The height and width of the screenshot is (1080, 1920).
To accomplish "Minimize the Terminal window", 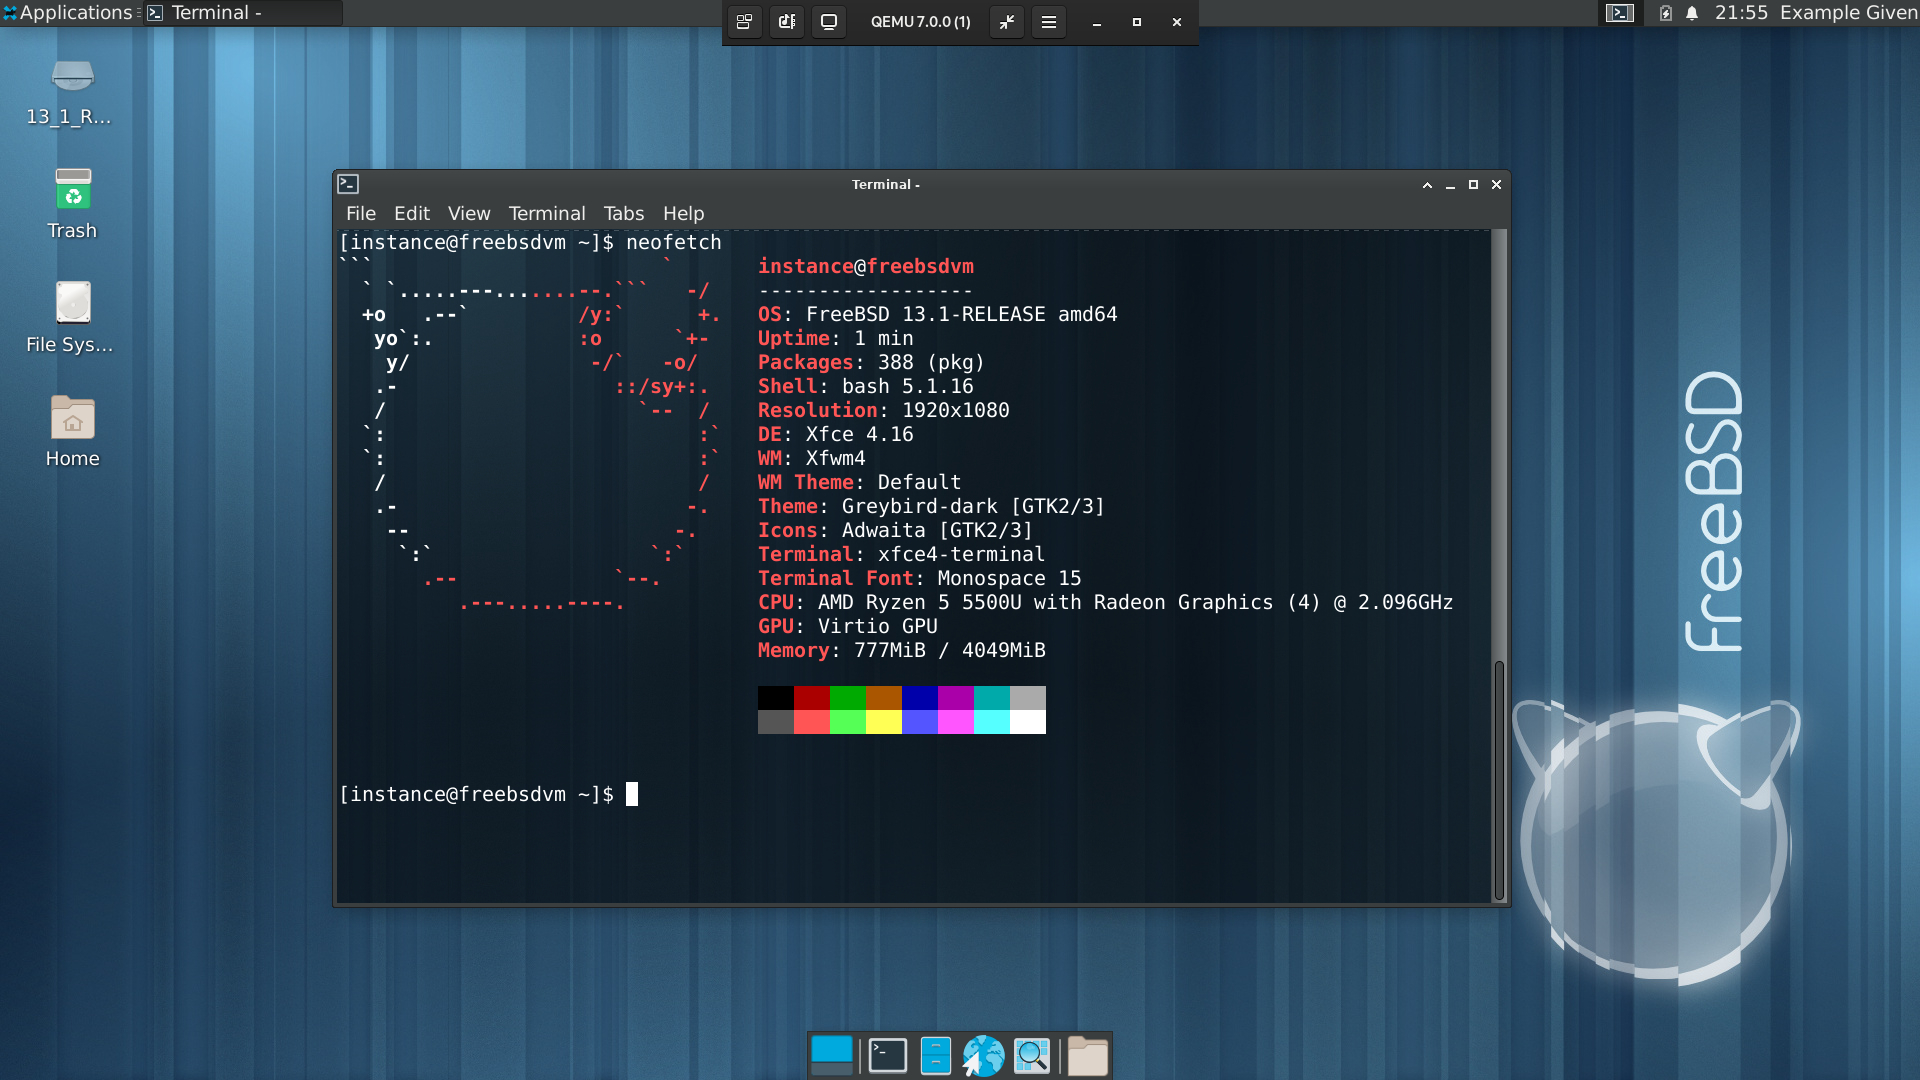I will point(1450,185).
